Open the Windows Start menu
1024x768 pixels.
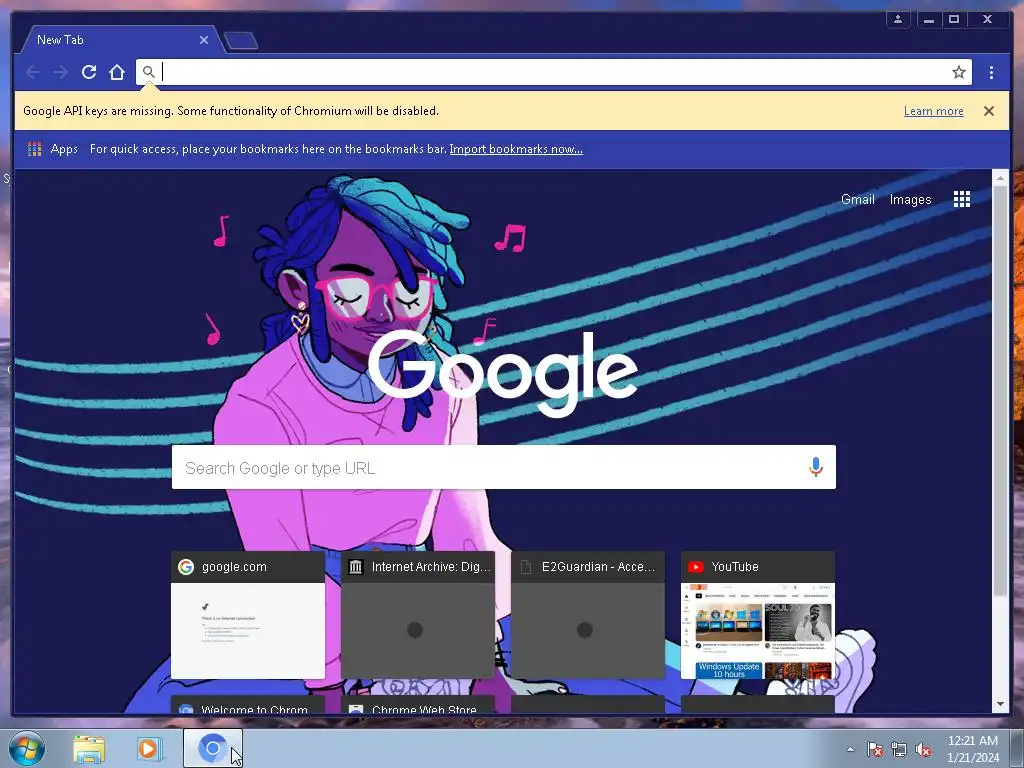26,748
